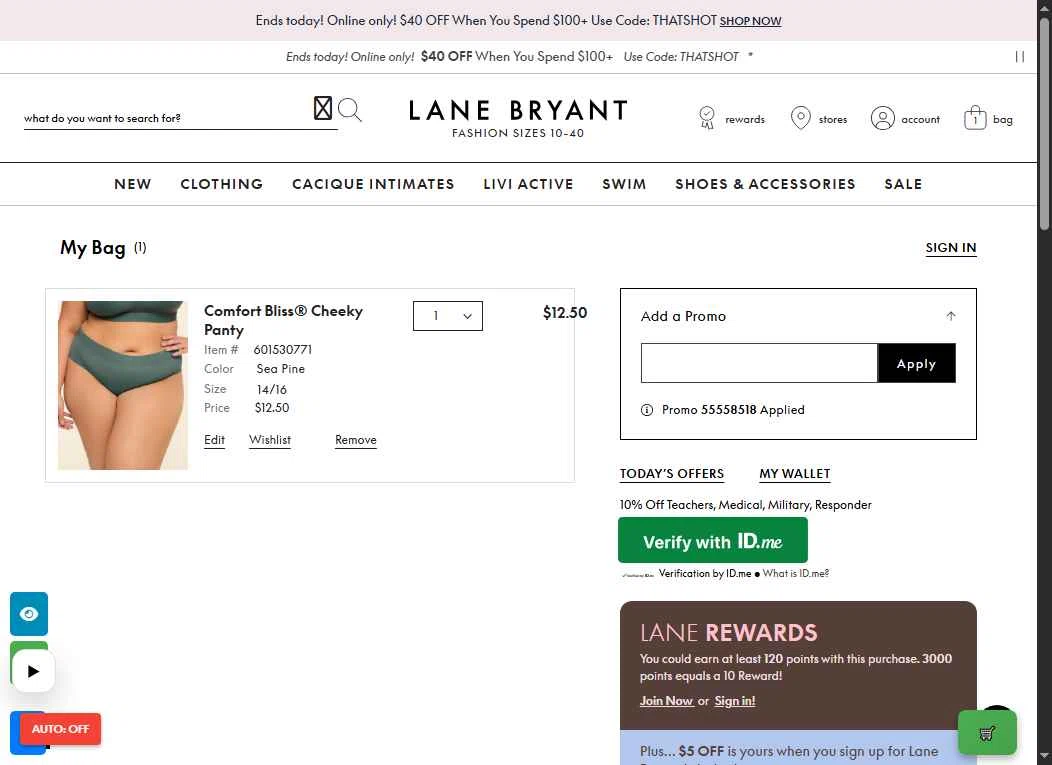1052x765 pixels.
Task: Click the SHOP NOW link in banner
Action: tap(750, 21)
